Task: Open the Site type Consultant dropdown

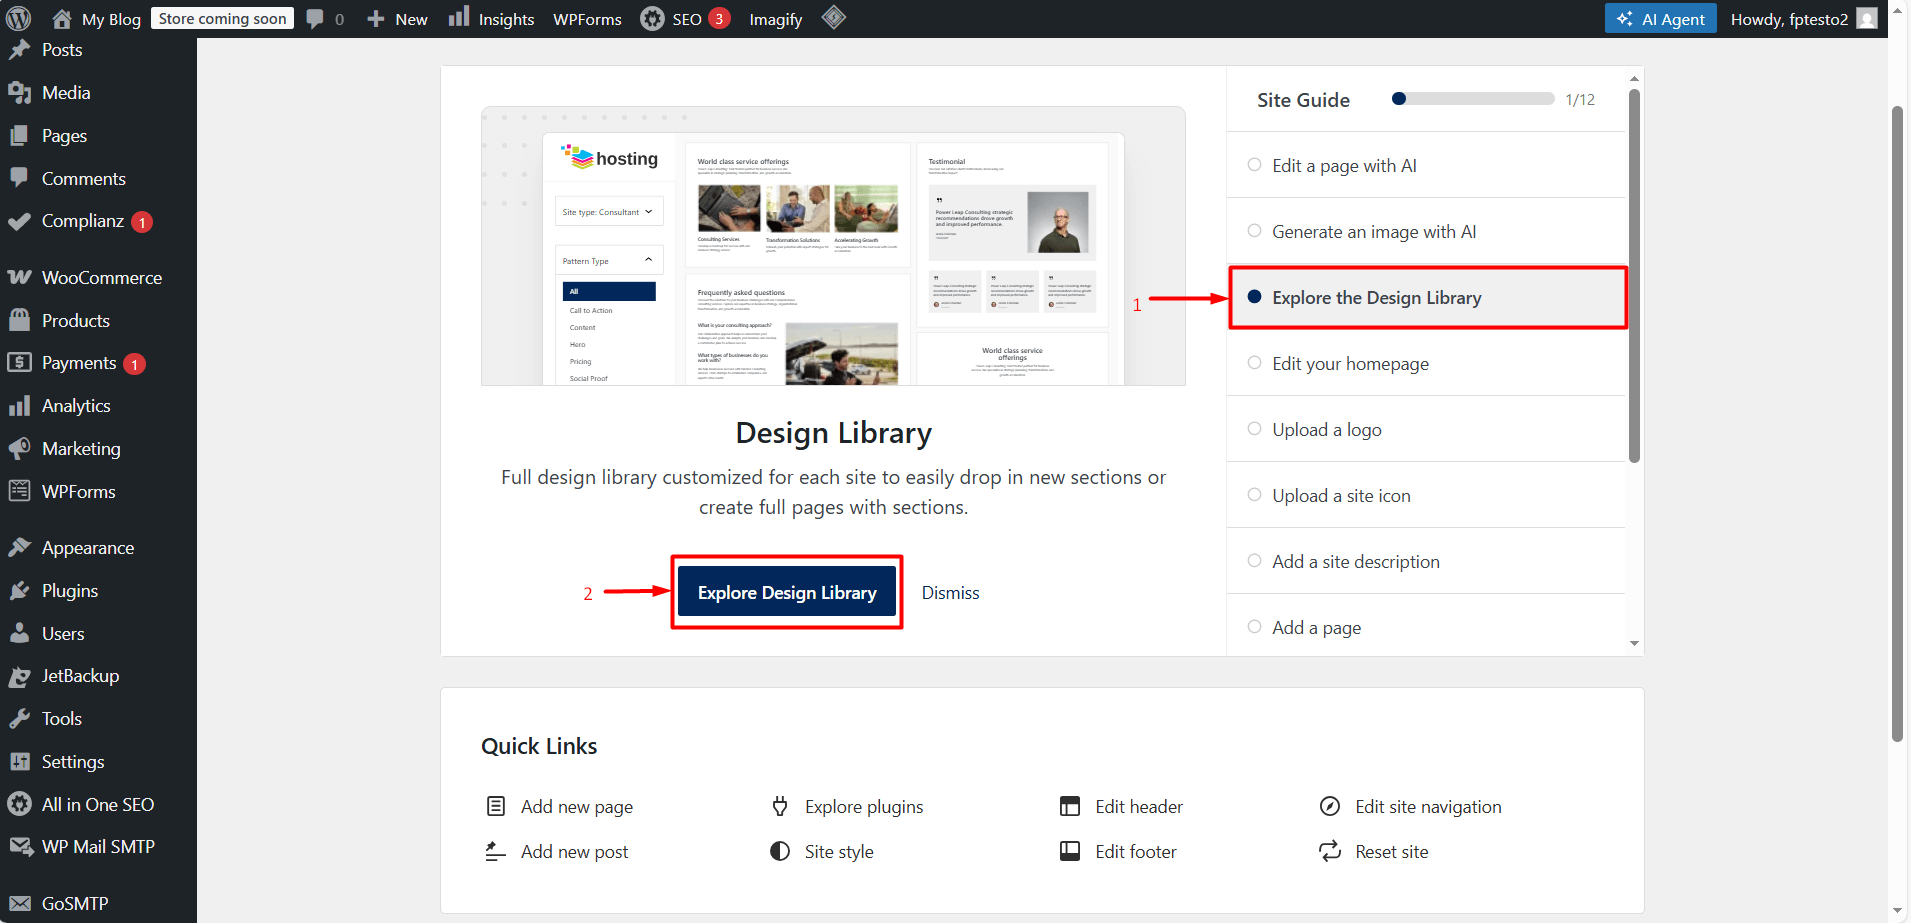Action: coord(608,212)
